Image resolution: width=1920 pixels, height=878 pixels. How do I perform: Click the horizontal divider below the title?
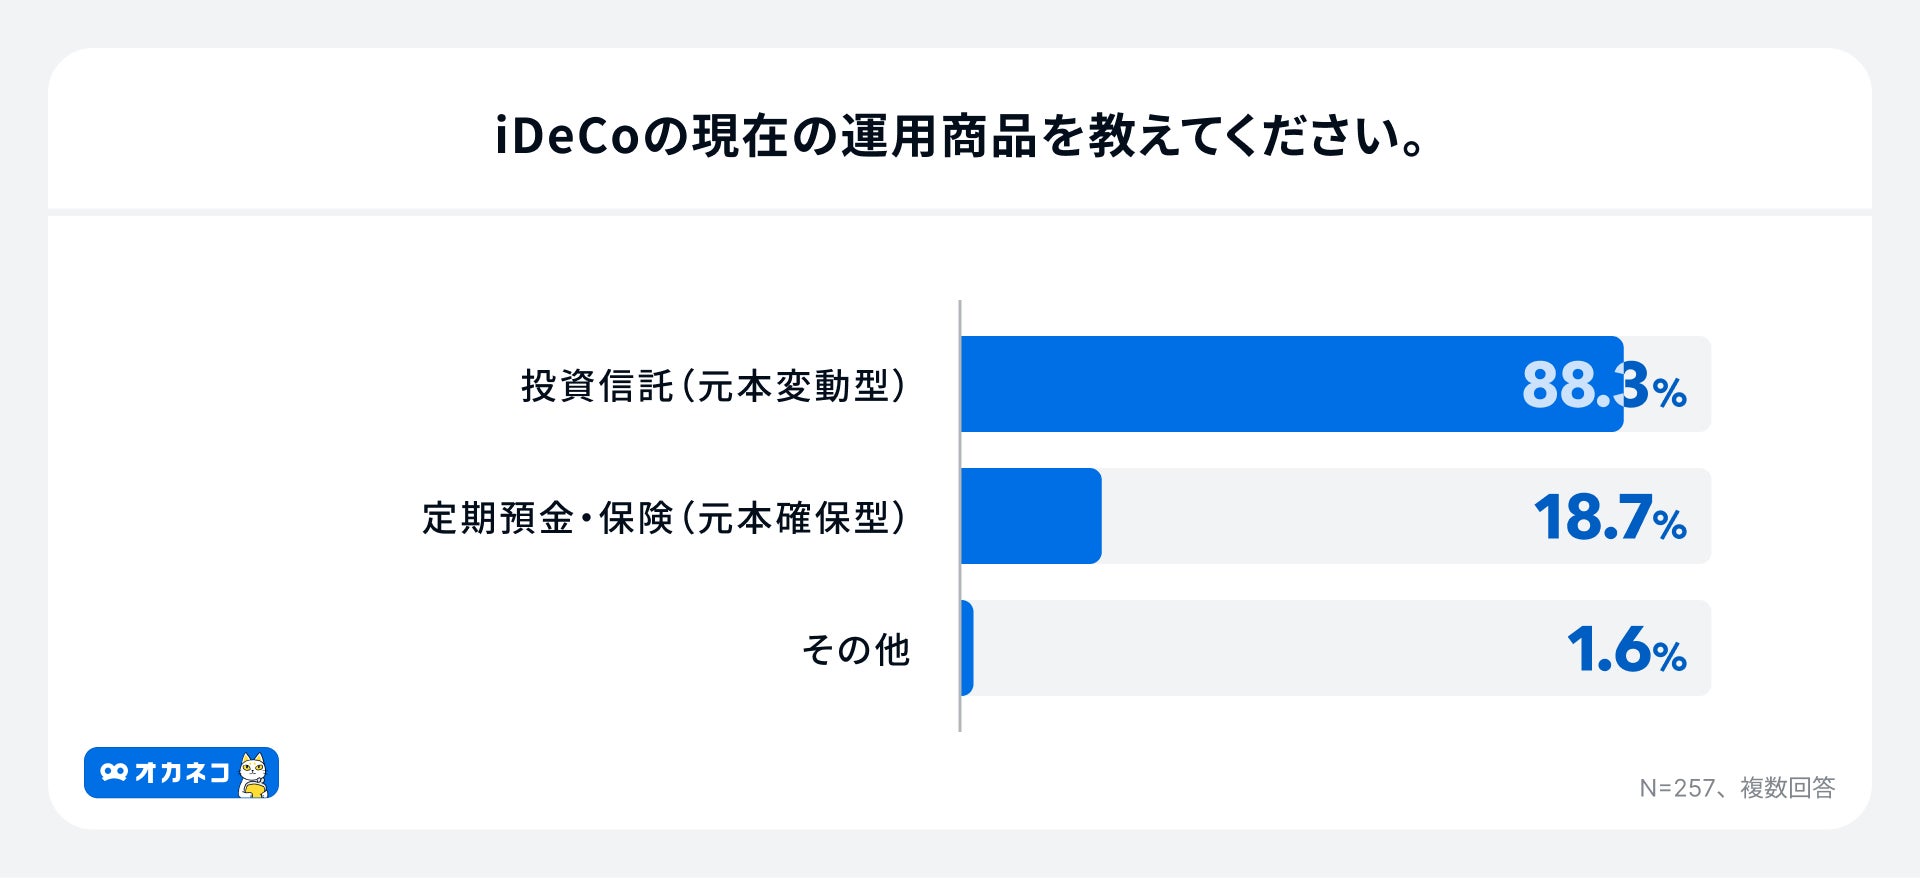[x=960, y=212]
